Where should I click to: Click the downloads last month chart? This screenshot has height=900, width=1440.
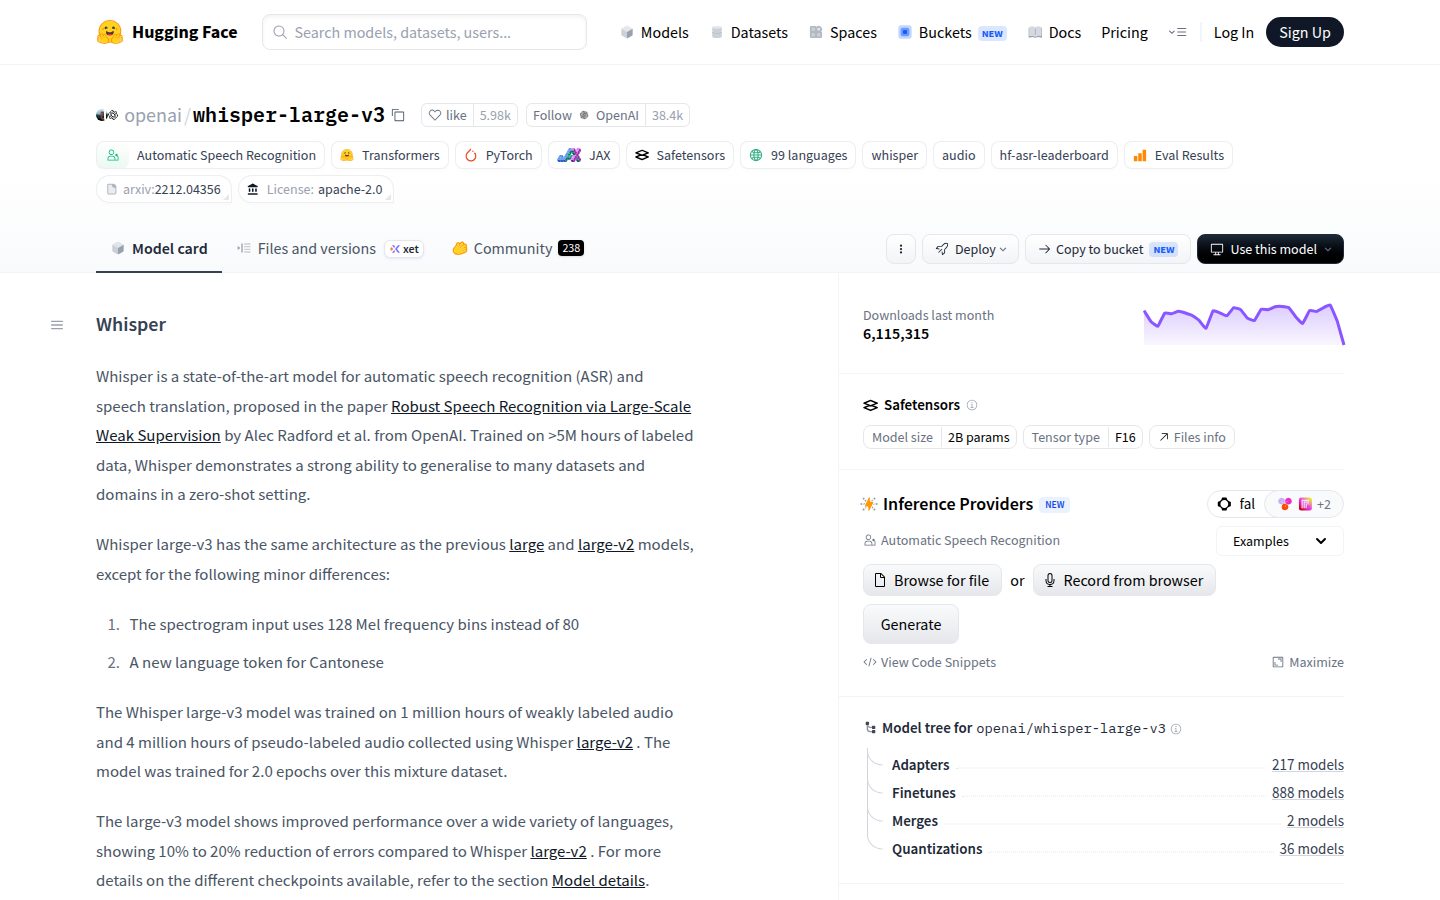pos(1244,324)
